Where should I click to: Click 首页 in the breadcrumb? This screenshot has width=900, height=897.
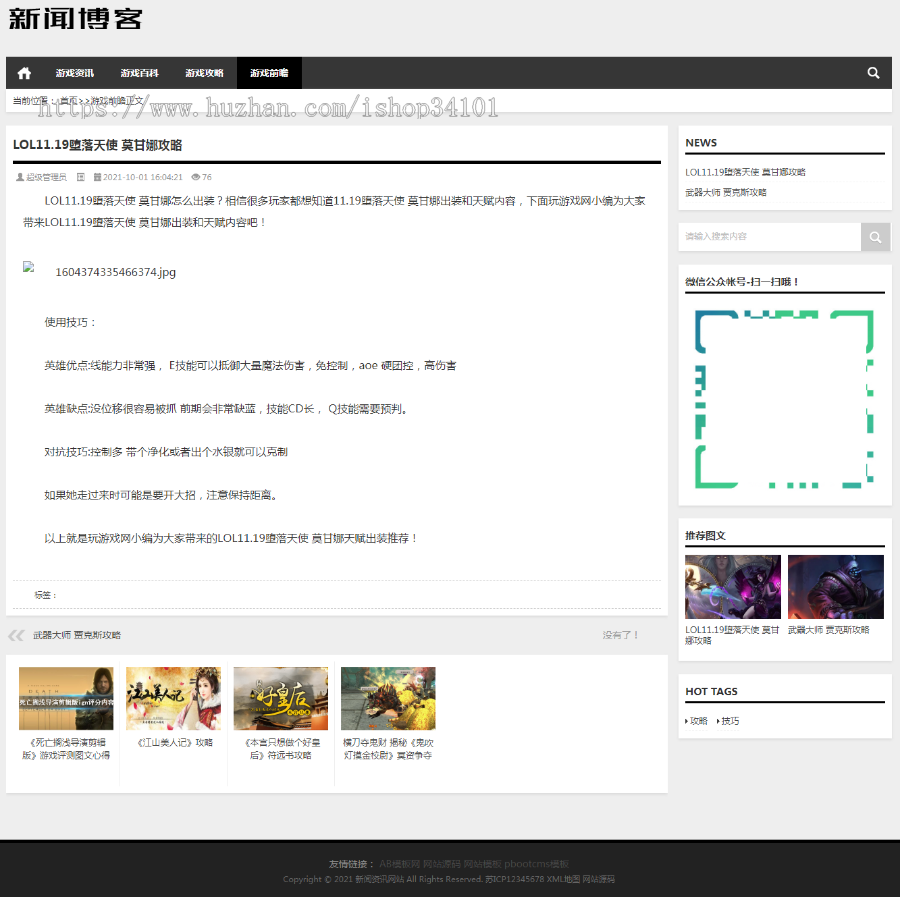pos(69,100)
